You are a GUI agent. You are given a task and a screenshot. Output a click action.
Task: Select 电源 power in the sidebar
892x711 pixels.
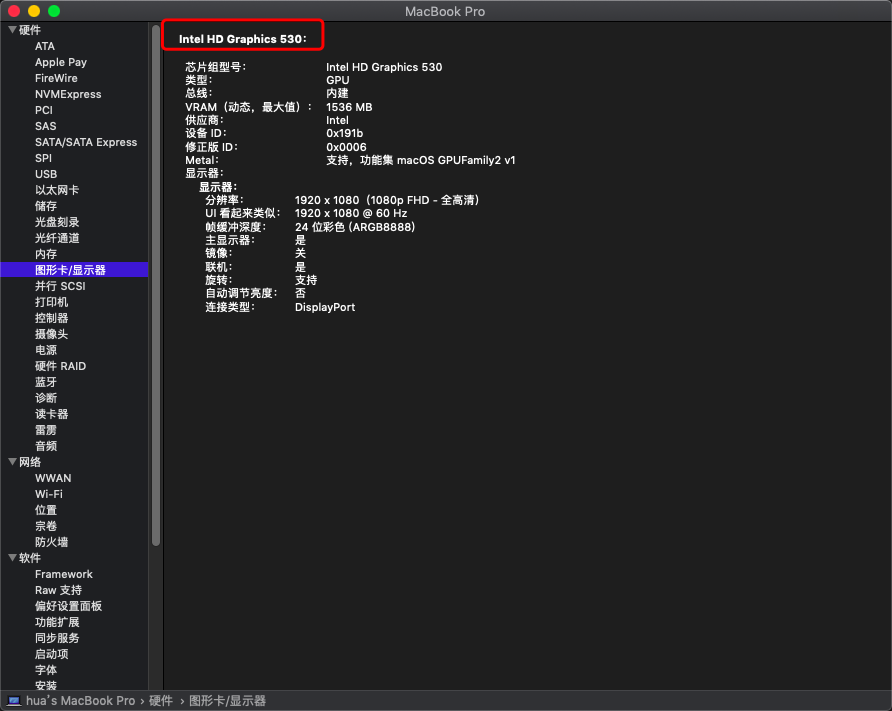[x=46, y=350]
